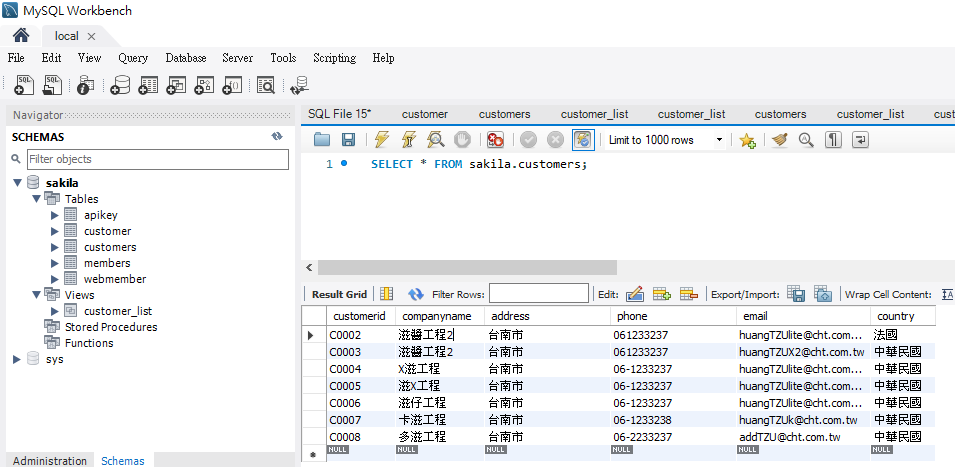The width and height of the screenshot is (955, 467).
Task: Insert new row icon in result grid
Action: [662, 294]
